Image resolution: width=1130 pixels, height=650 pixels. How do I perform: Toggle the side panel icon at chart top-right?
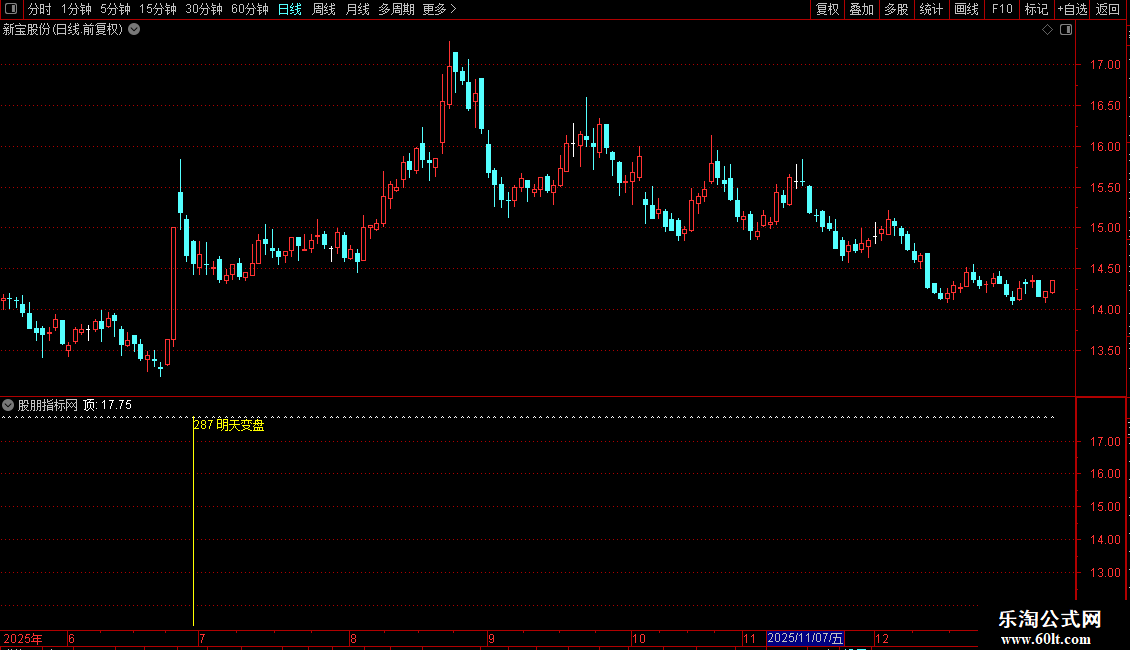(1066, 30)
